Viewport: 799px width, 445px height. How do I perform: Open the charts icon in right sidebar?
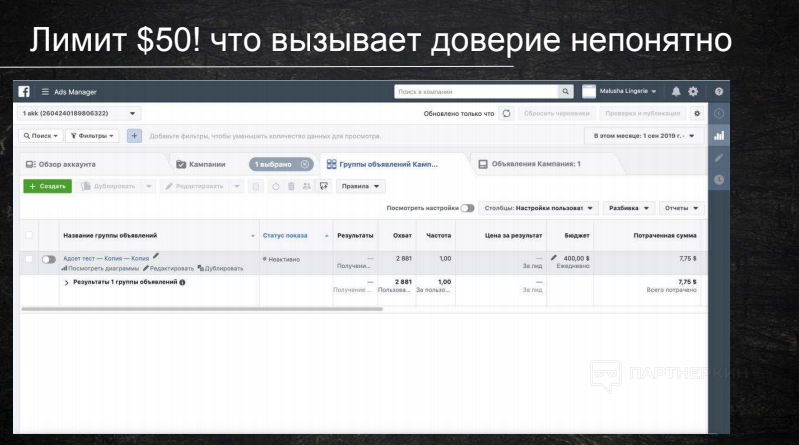pyautogui.click(x=719, y=136)
